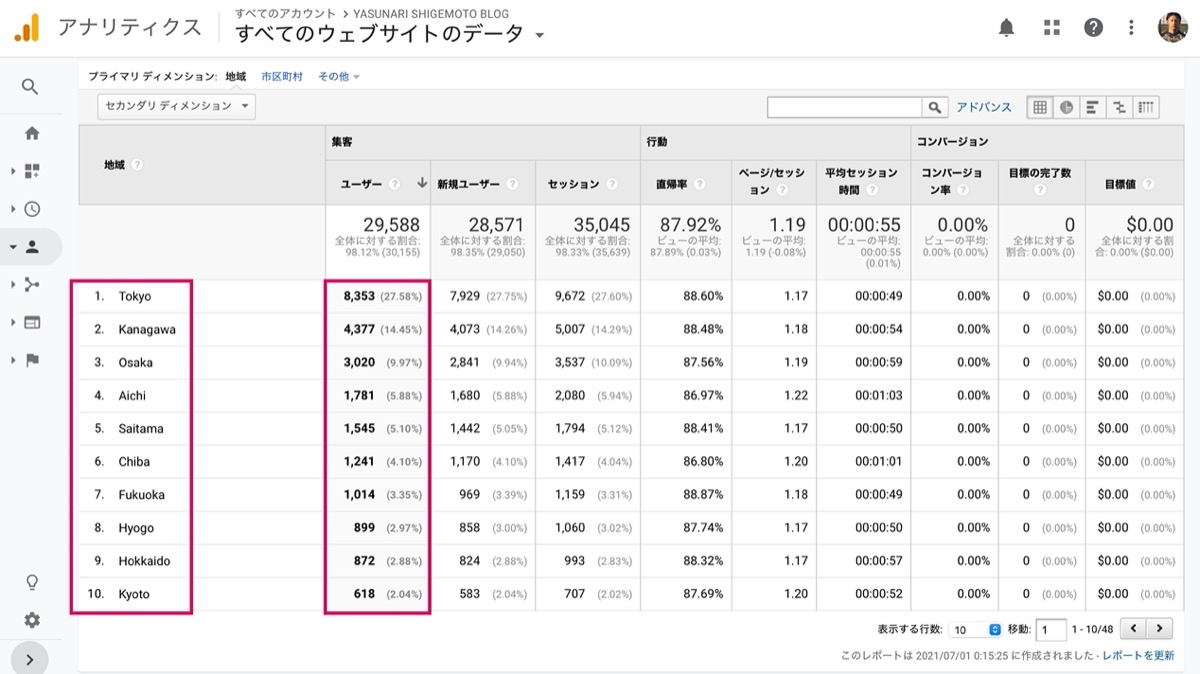This screenshot has height=674, width=1200.
Task: Click the レポートを更新 link
Action: coord(1139,655)
